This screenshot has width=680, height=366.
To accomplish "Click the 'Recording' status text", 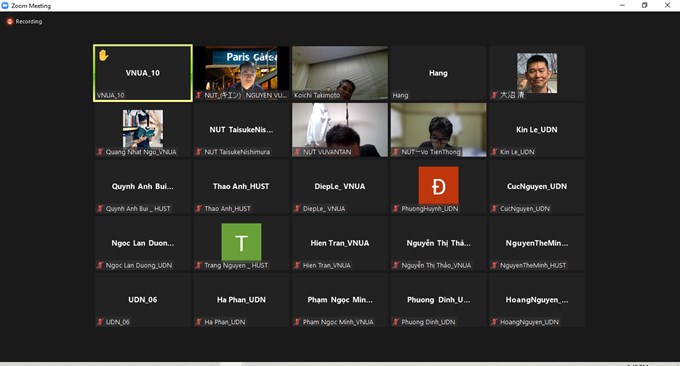I will [29, 21].
